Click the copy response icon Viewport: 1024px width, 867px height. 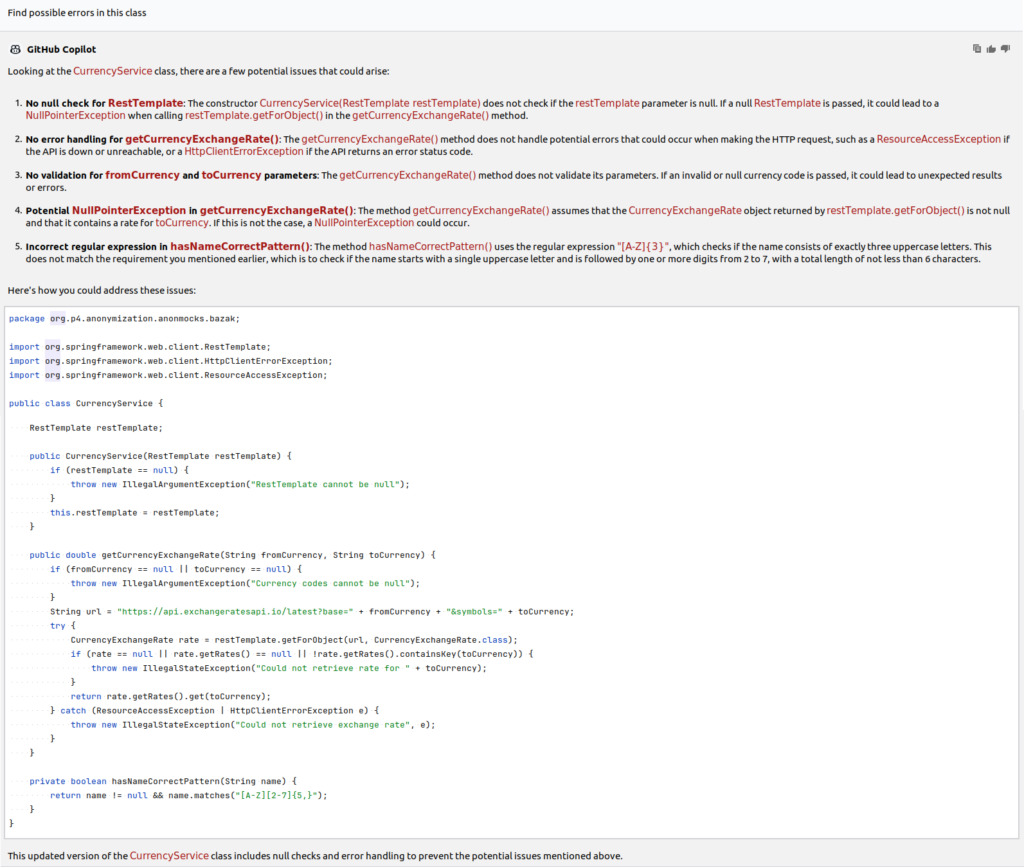pos(977,49)
